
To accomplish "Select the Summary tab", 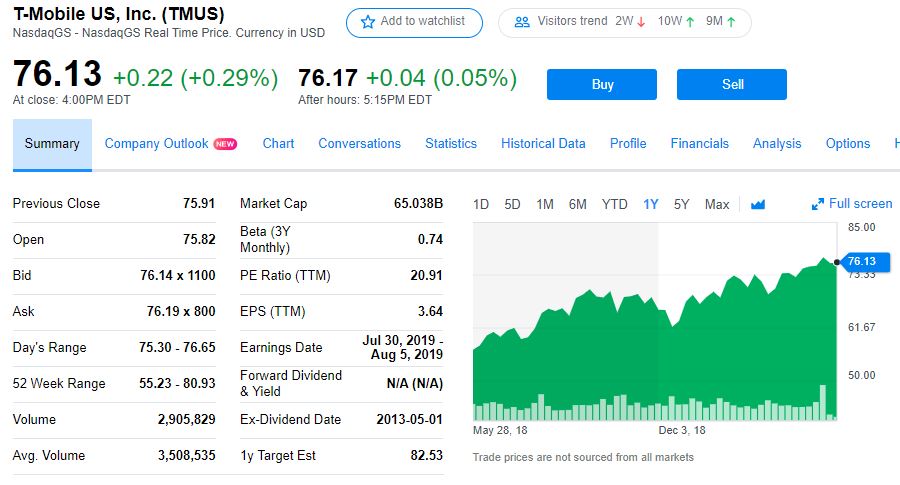I will (x=52, y=144).
